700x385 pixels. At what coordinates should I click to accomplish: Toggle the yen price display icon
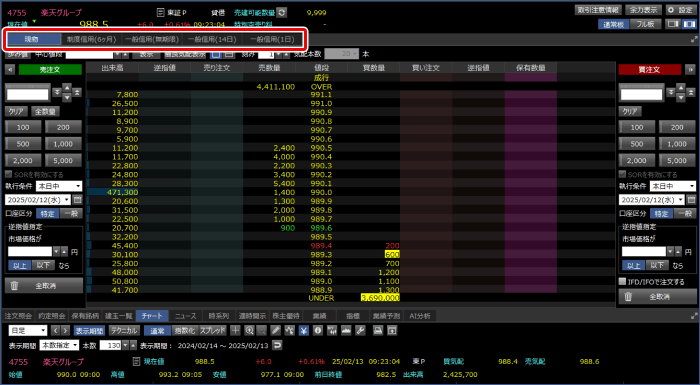(304, 331)
